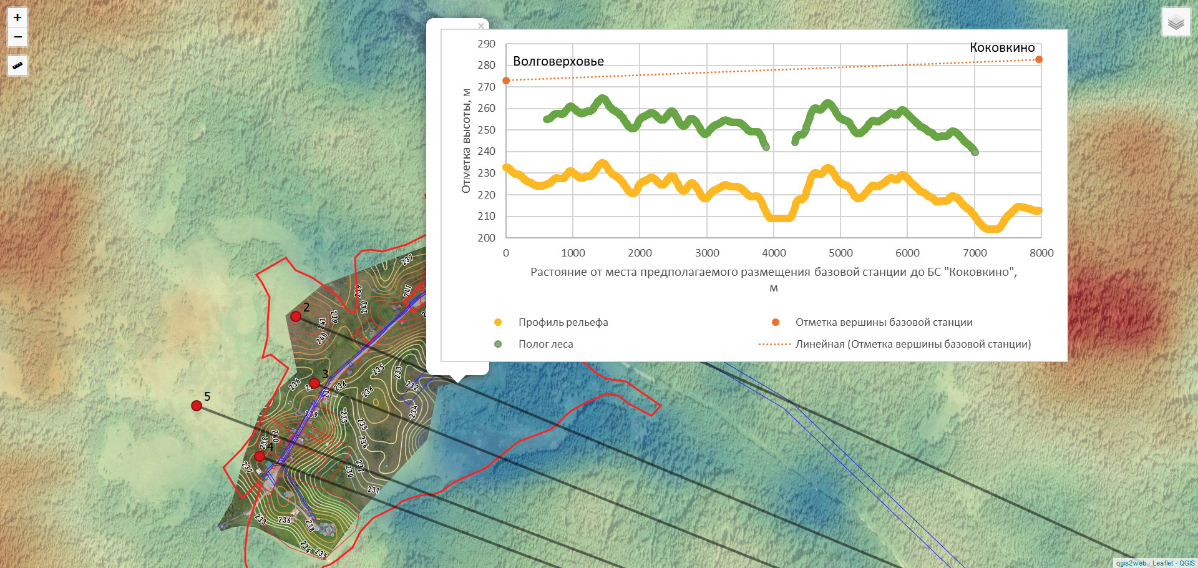
Task: Select red point marker number 5
Action: pos(197,405)
